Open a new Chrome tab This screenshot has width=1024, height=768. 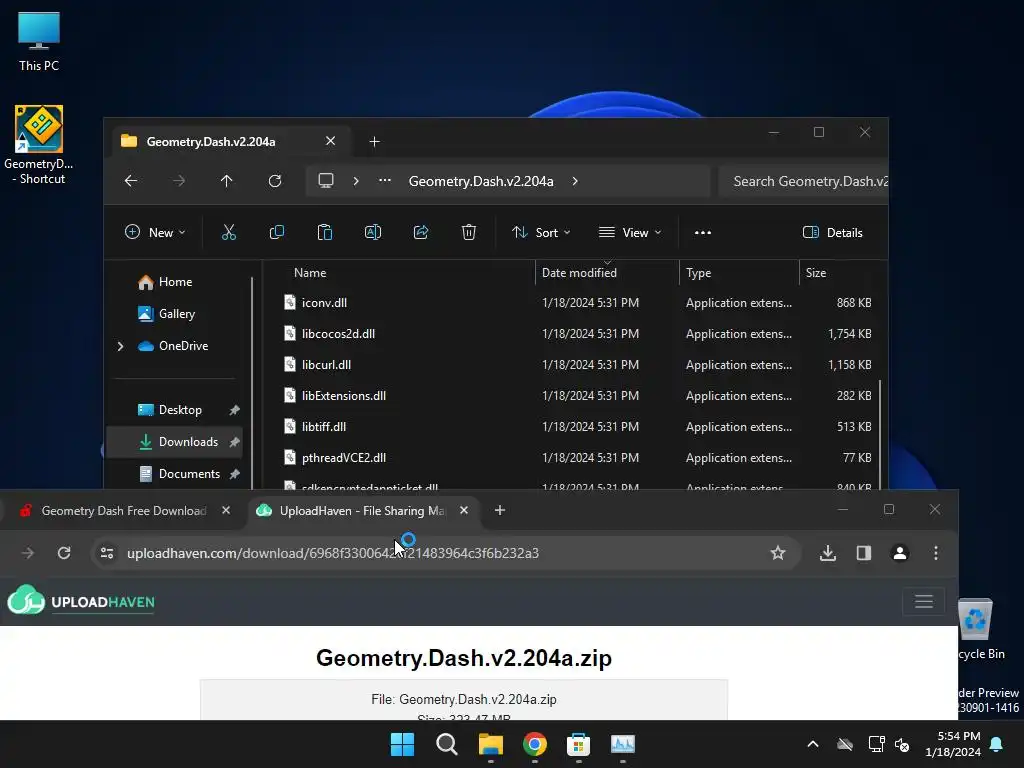(x=500, y=511)
